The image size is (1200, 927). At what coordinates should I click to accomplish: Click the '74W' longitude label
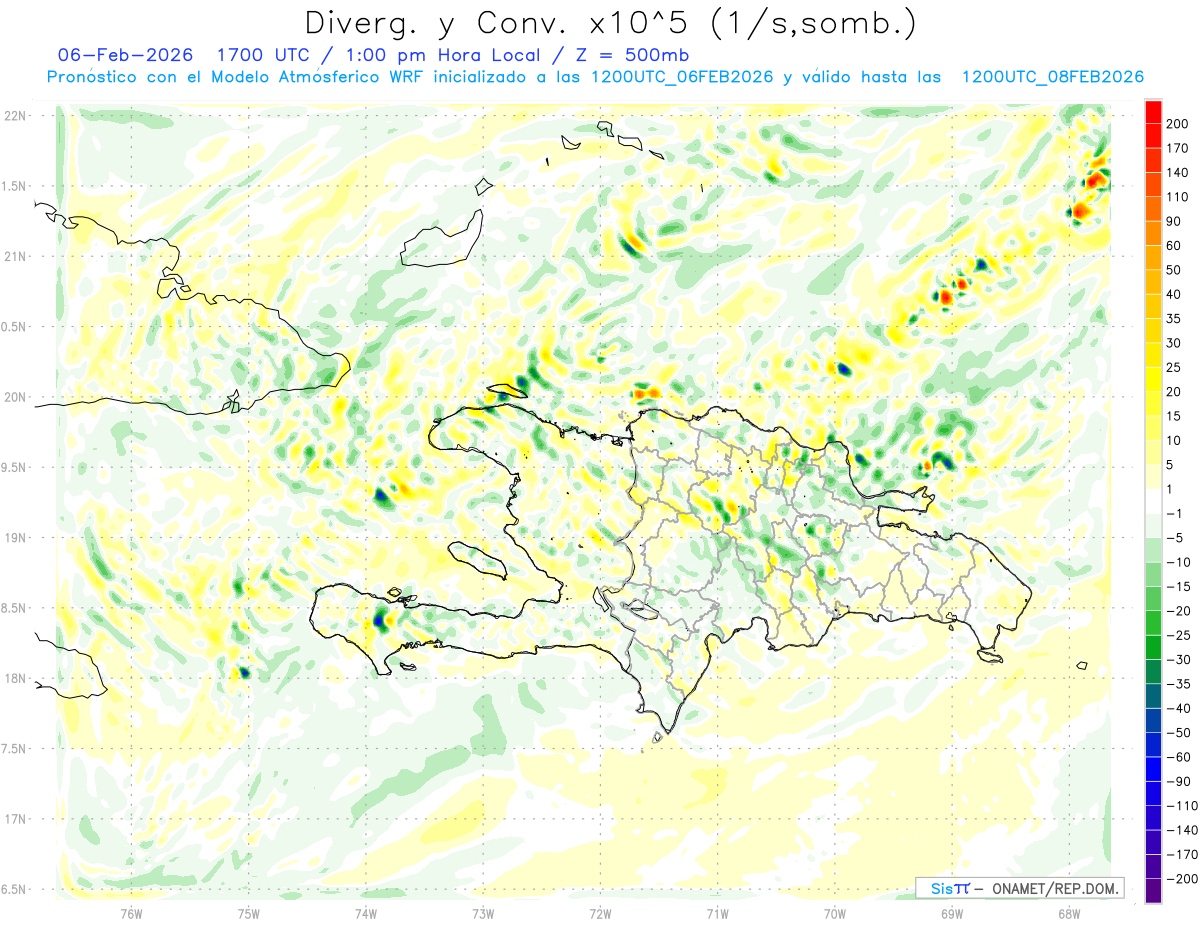[366, 913]
